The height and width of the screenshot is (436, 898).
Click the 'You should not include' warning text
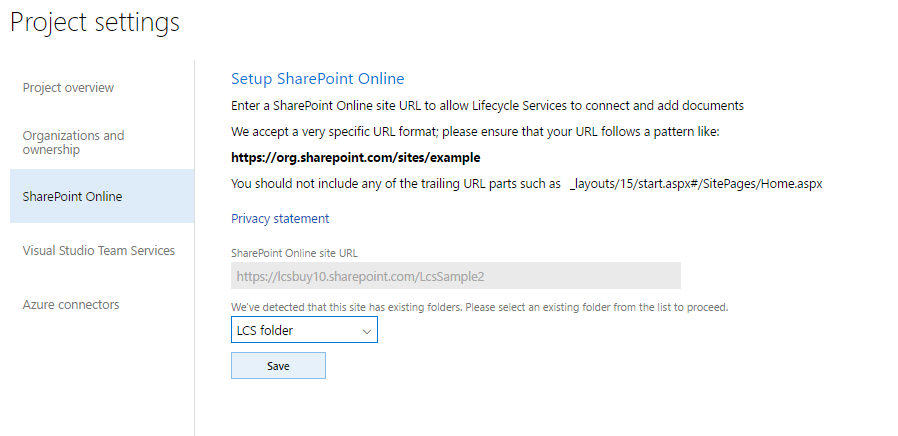pyautogui.click(x=395, y=184)
